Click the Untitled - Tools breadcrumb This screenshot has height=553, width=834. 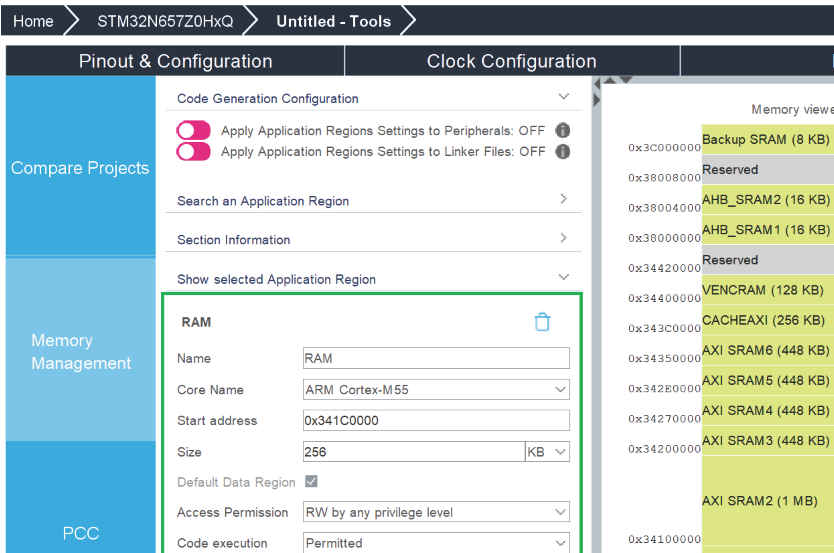click(x=333, y=21)
